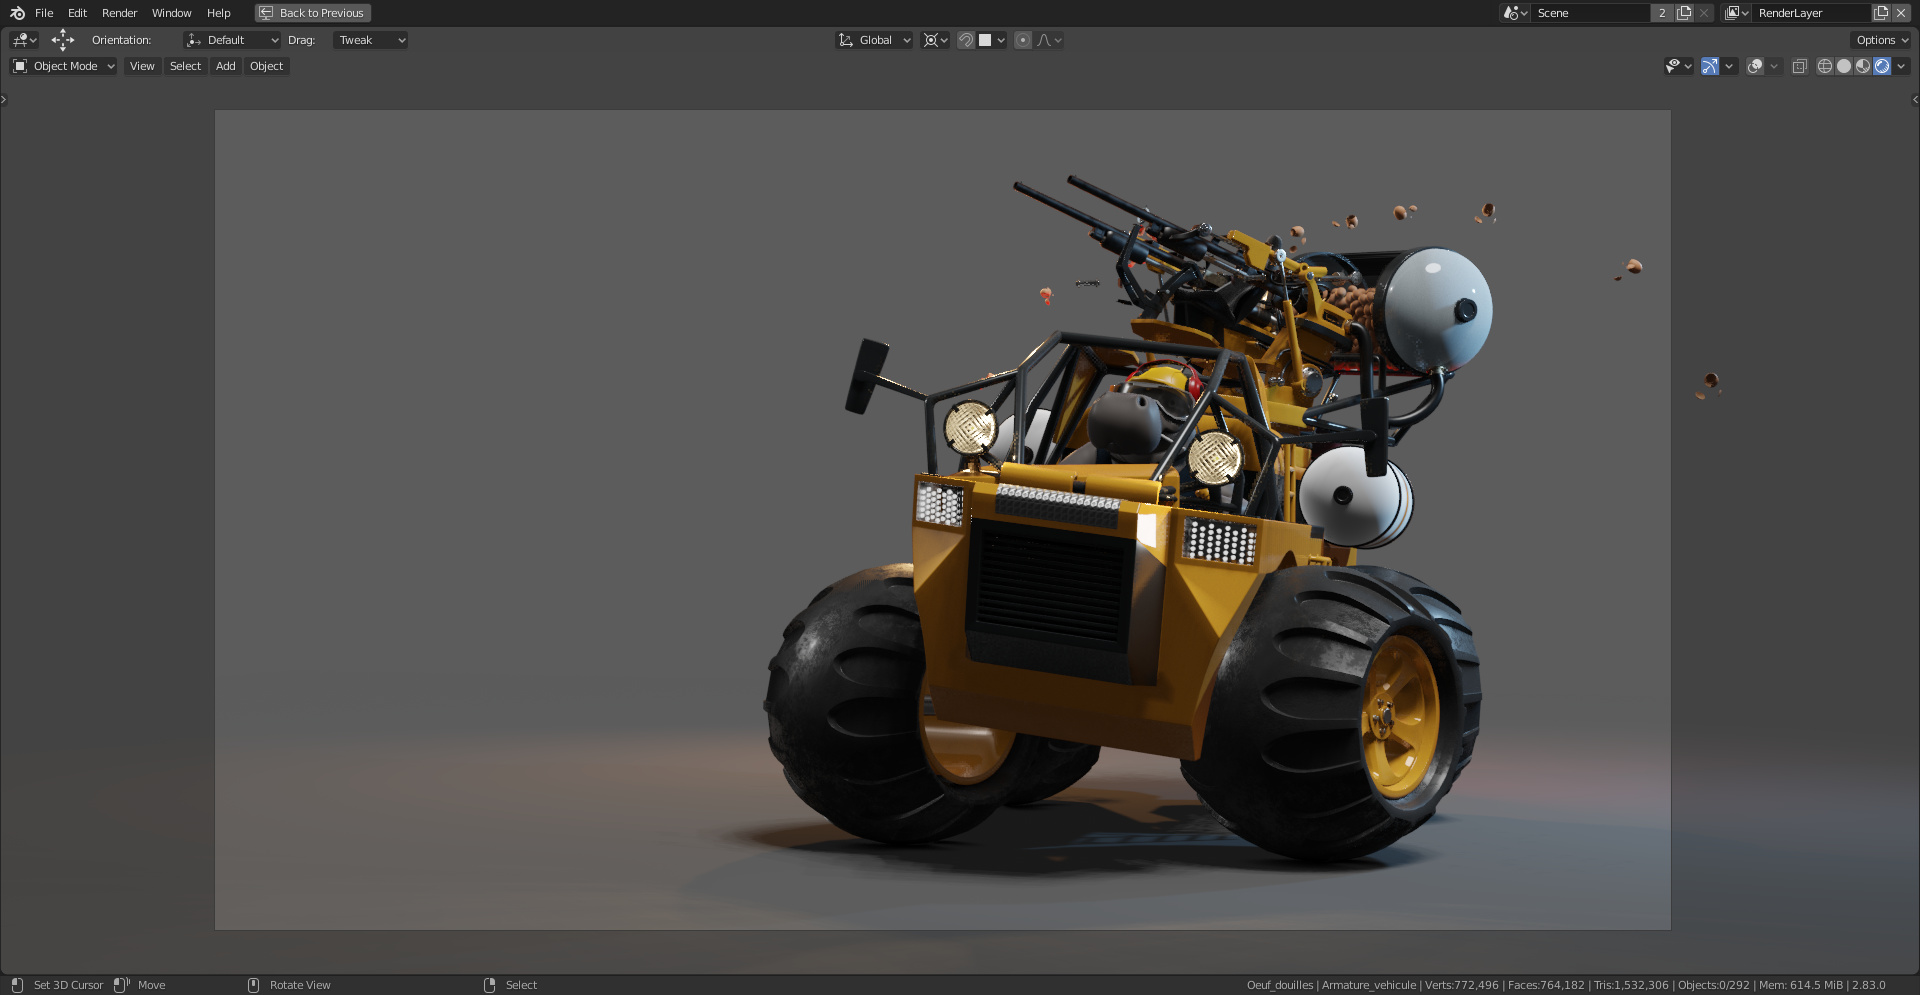Open the Help menu
This screenshot has height=995, width=1920.
(x=219, y=13)
